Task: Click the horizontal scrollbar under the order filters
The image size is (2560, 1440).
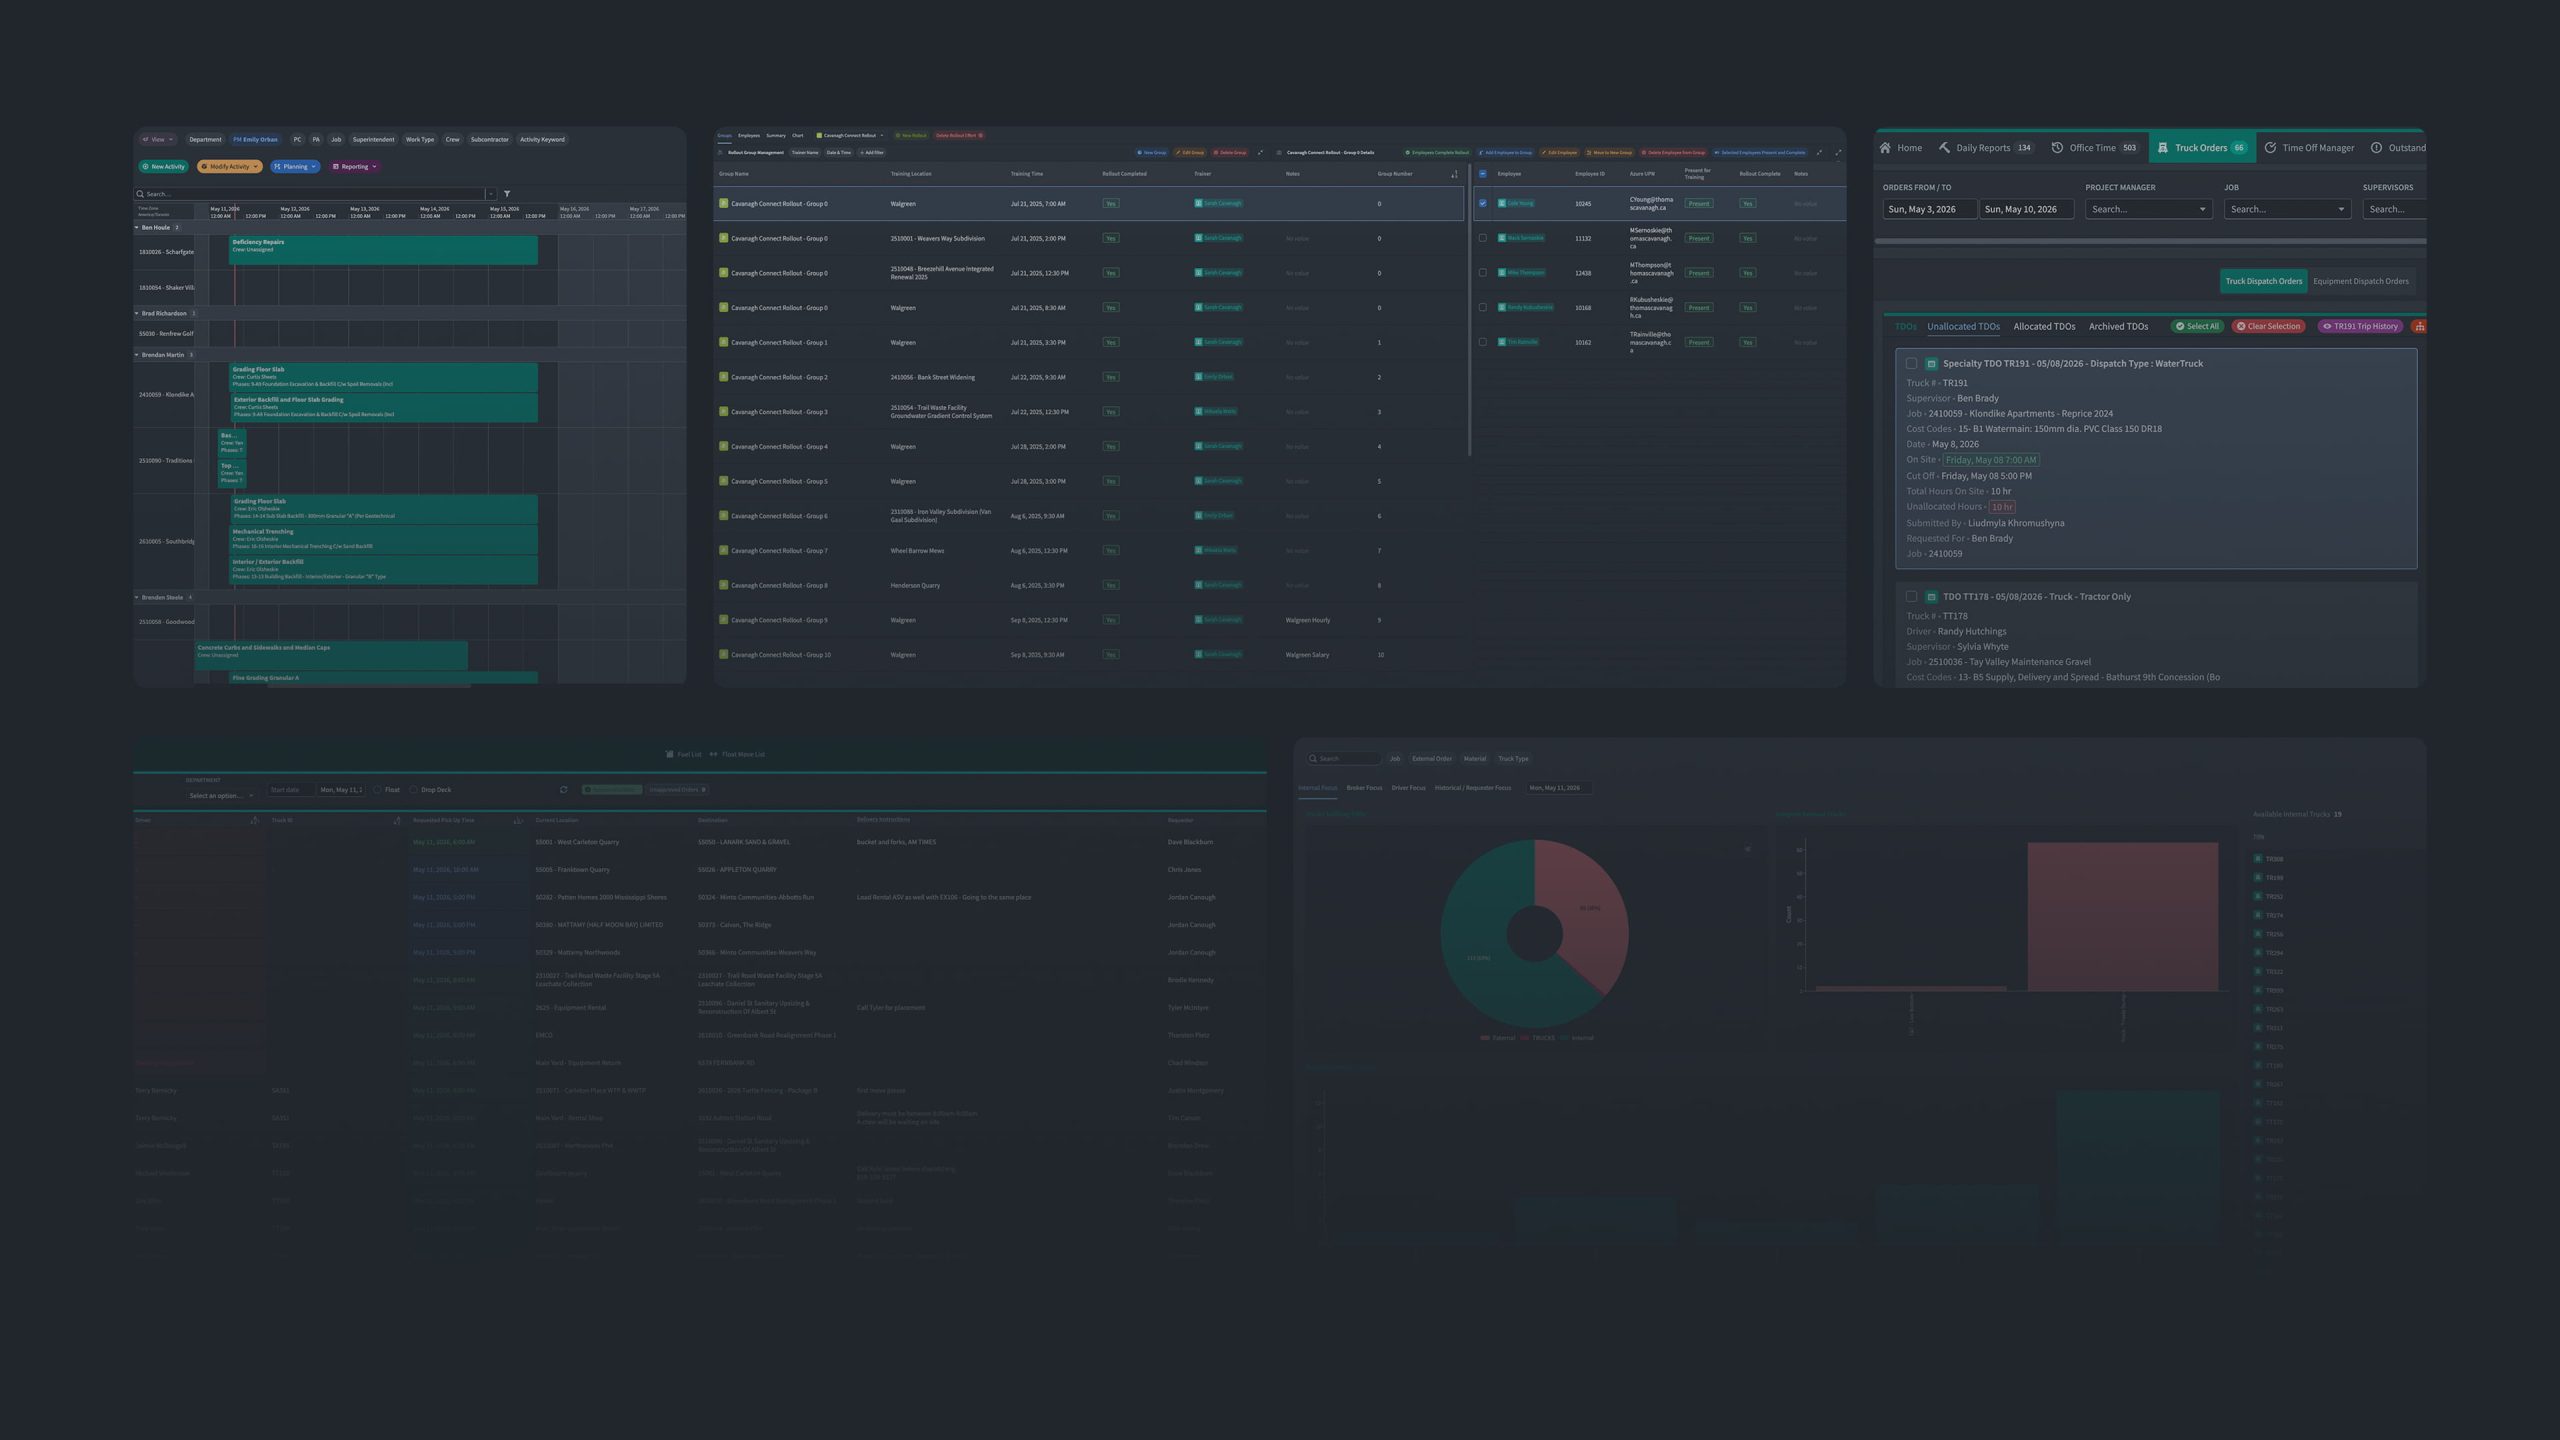Action: [2150, 241]
